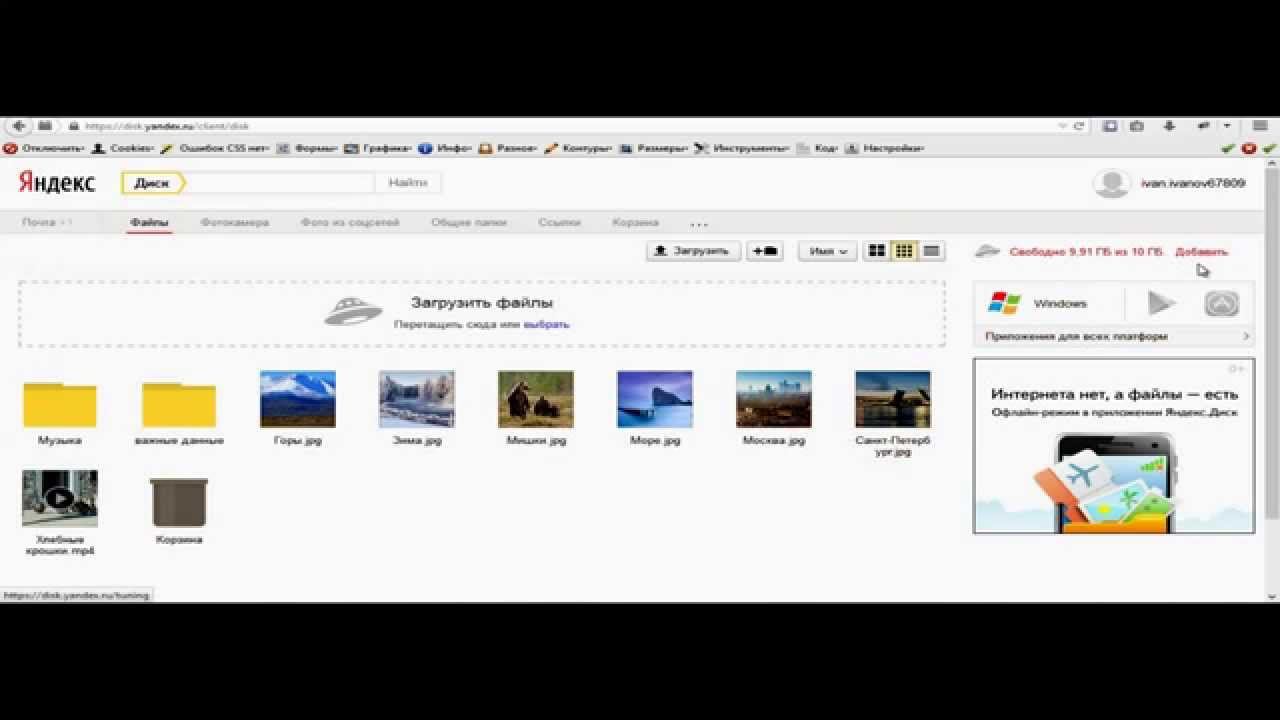Click the user avatar icon

click(1111, 183)
